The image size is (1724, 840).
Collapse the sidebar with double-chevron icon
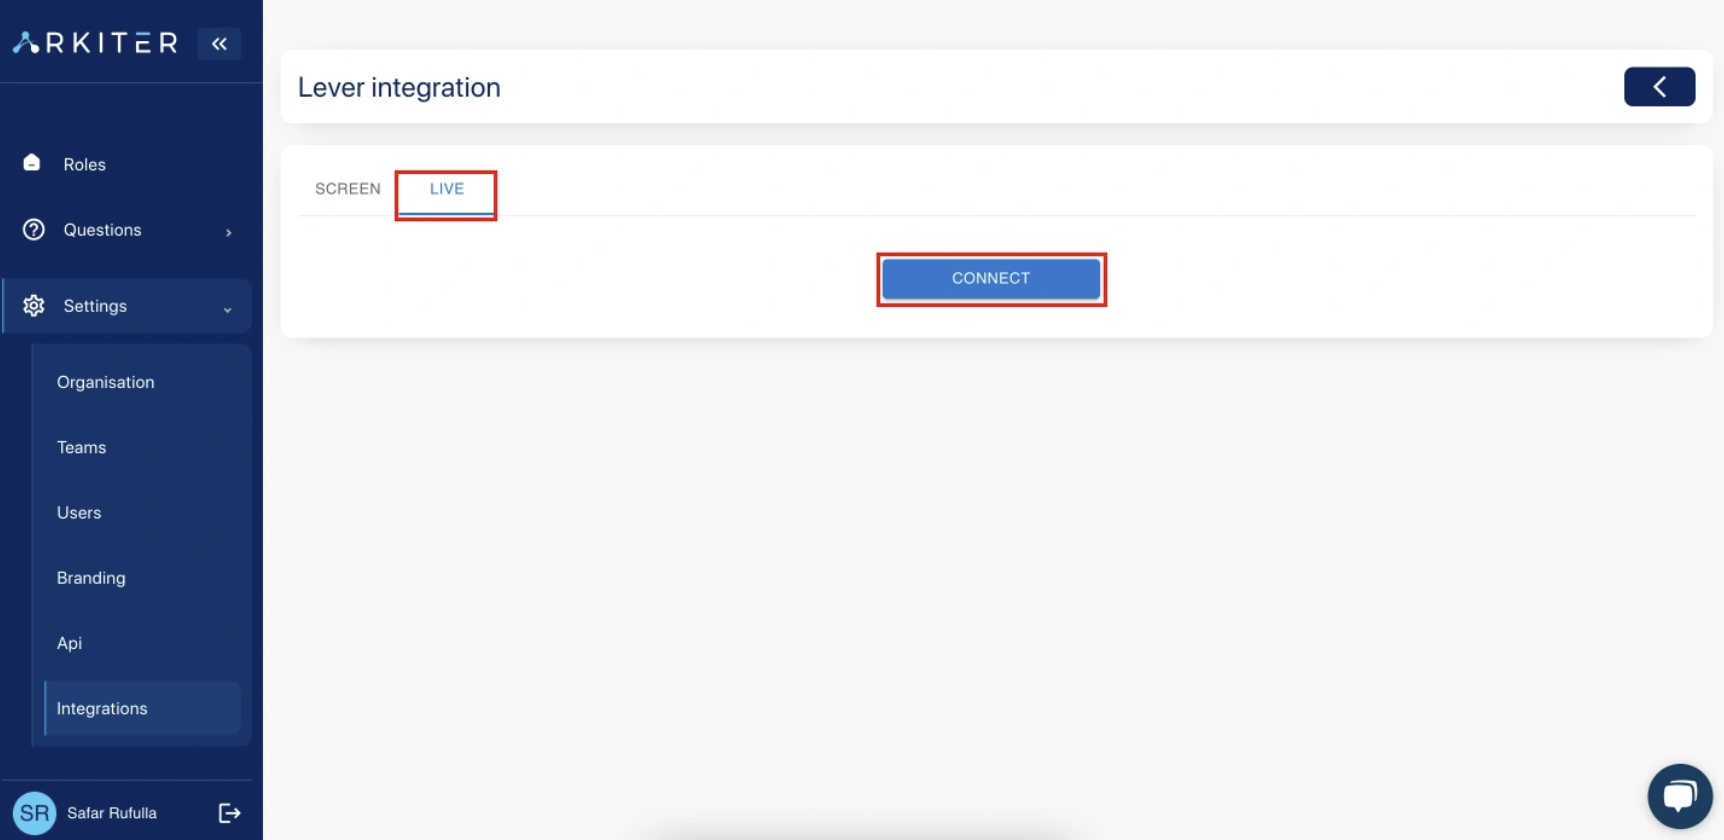[x=219, y=43]
